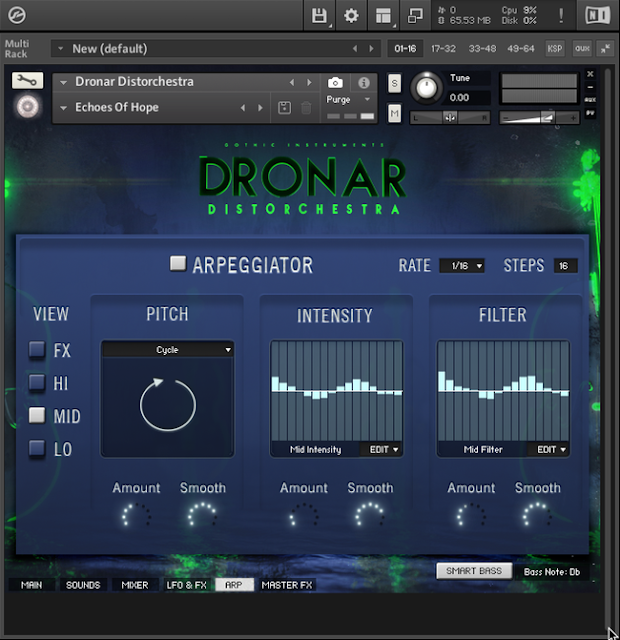Screen dimensions: 620x640
Task: Click the Native Instruments NI logo
Action: (x=598, y=16)
